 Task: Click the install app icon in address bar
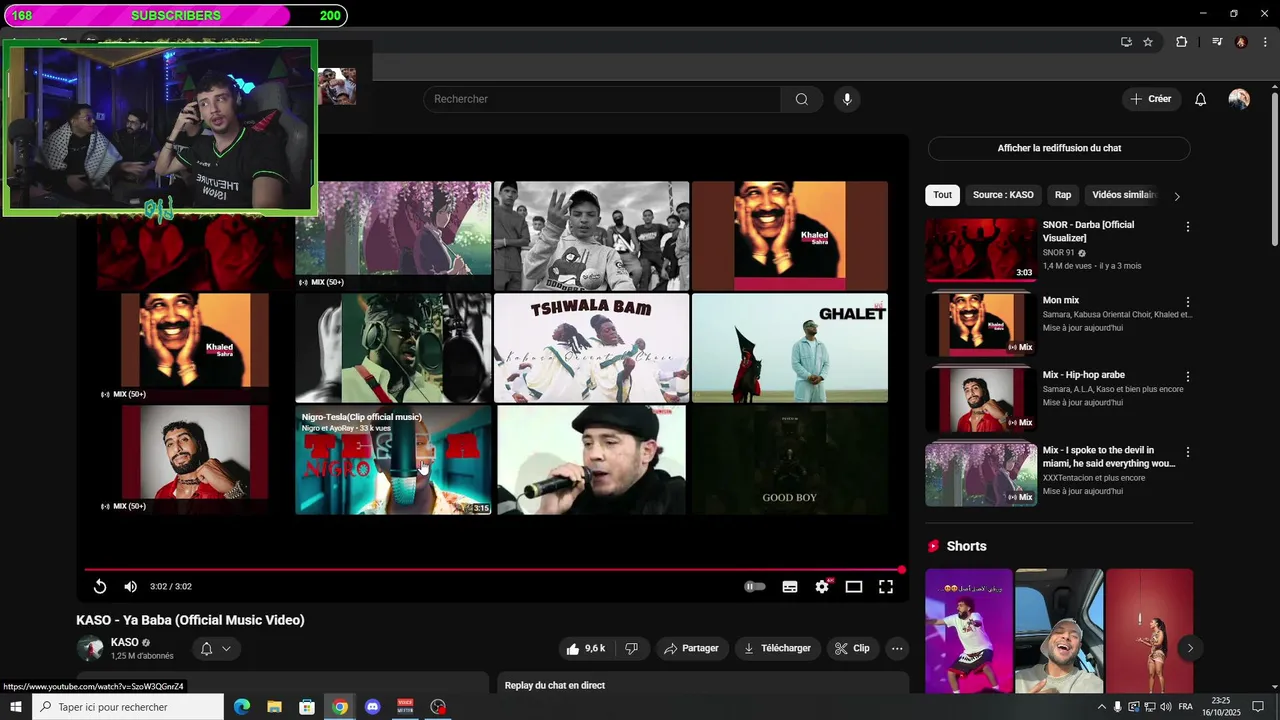tap(1126, 42)
